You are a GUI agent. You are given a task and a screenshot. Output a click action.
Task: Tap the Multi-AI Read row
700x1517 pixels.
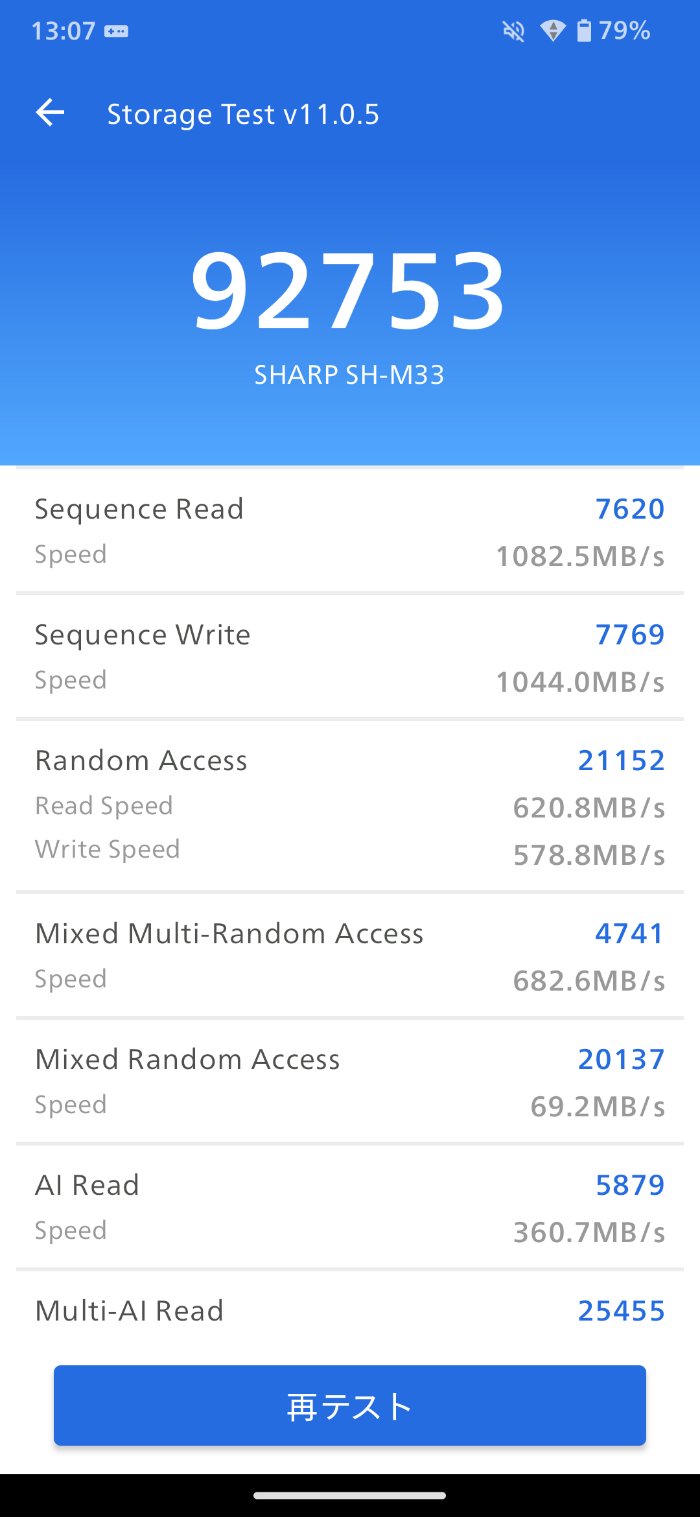click(x=349, y=1311)
